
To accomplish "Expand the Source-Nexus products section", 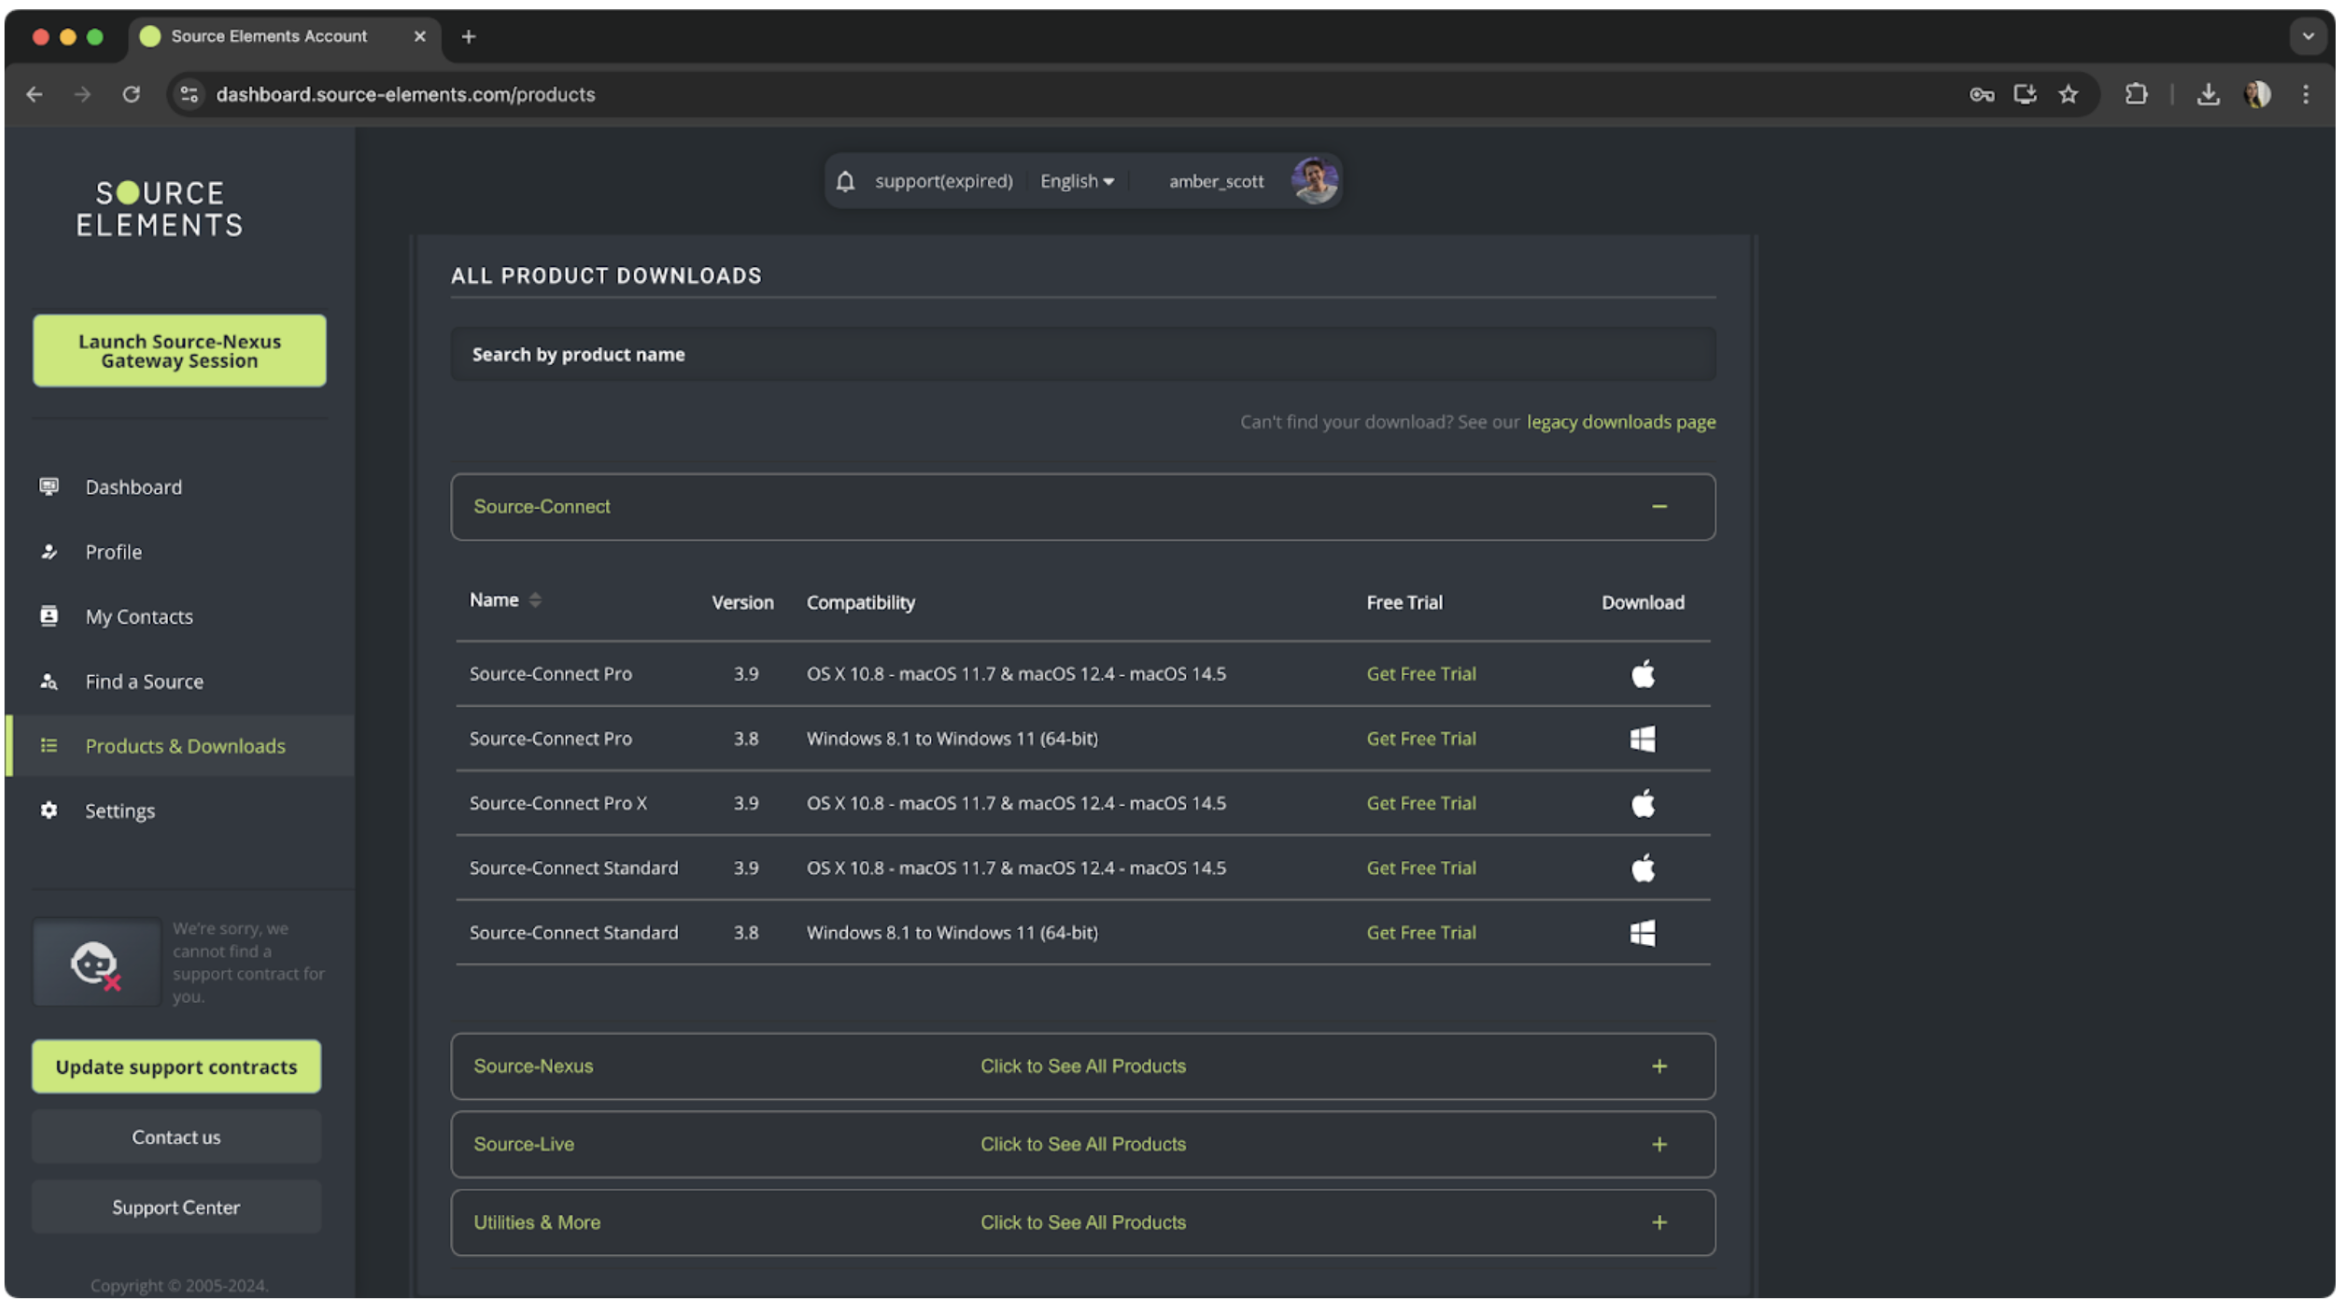I will [x=1659, y=1066].
